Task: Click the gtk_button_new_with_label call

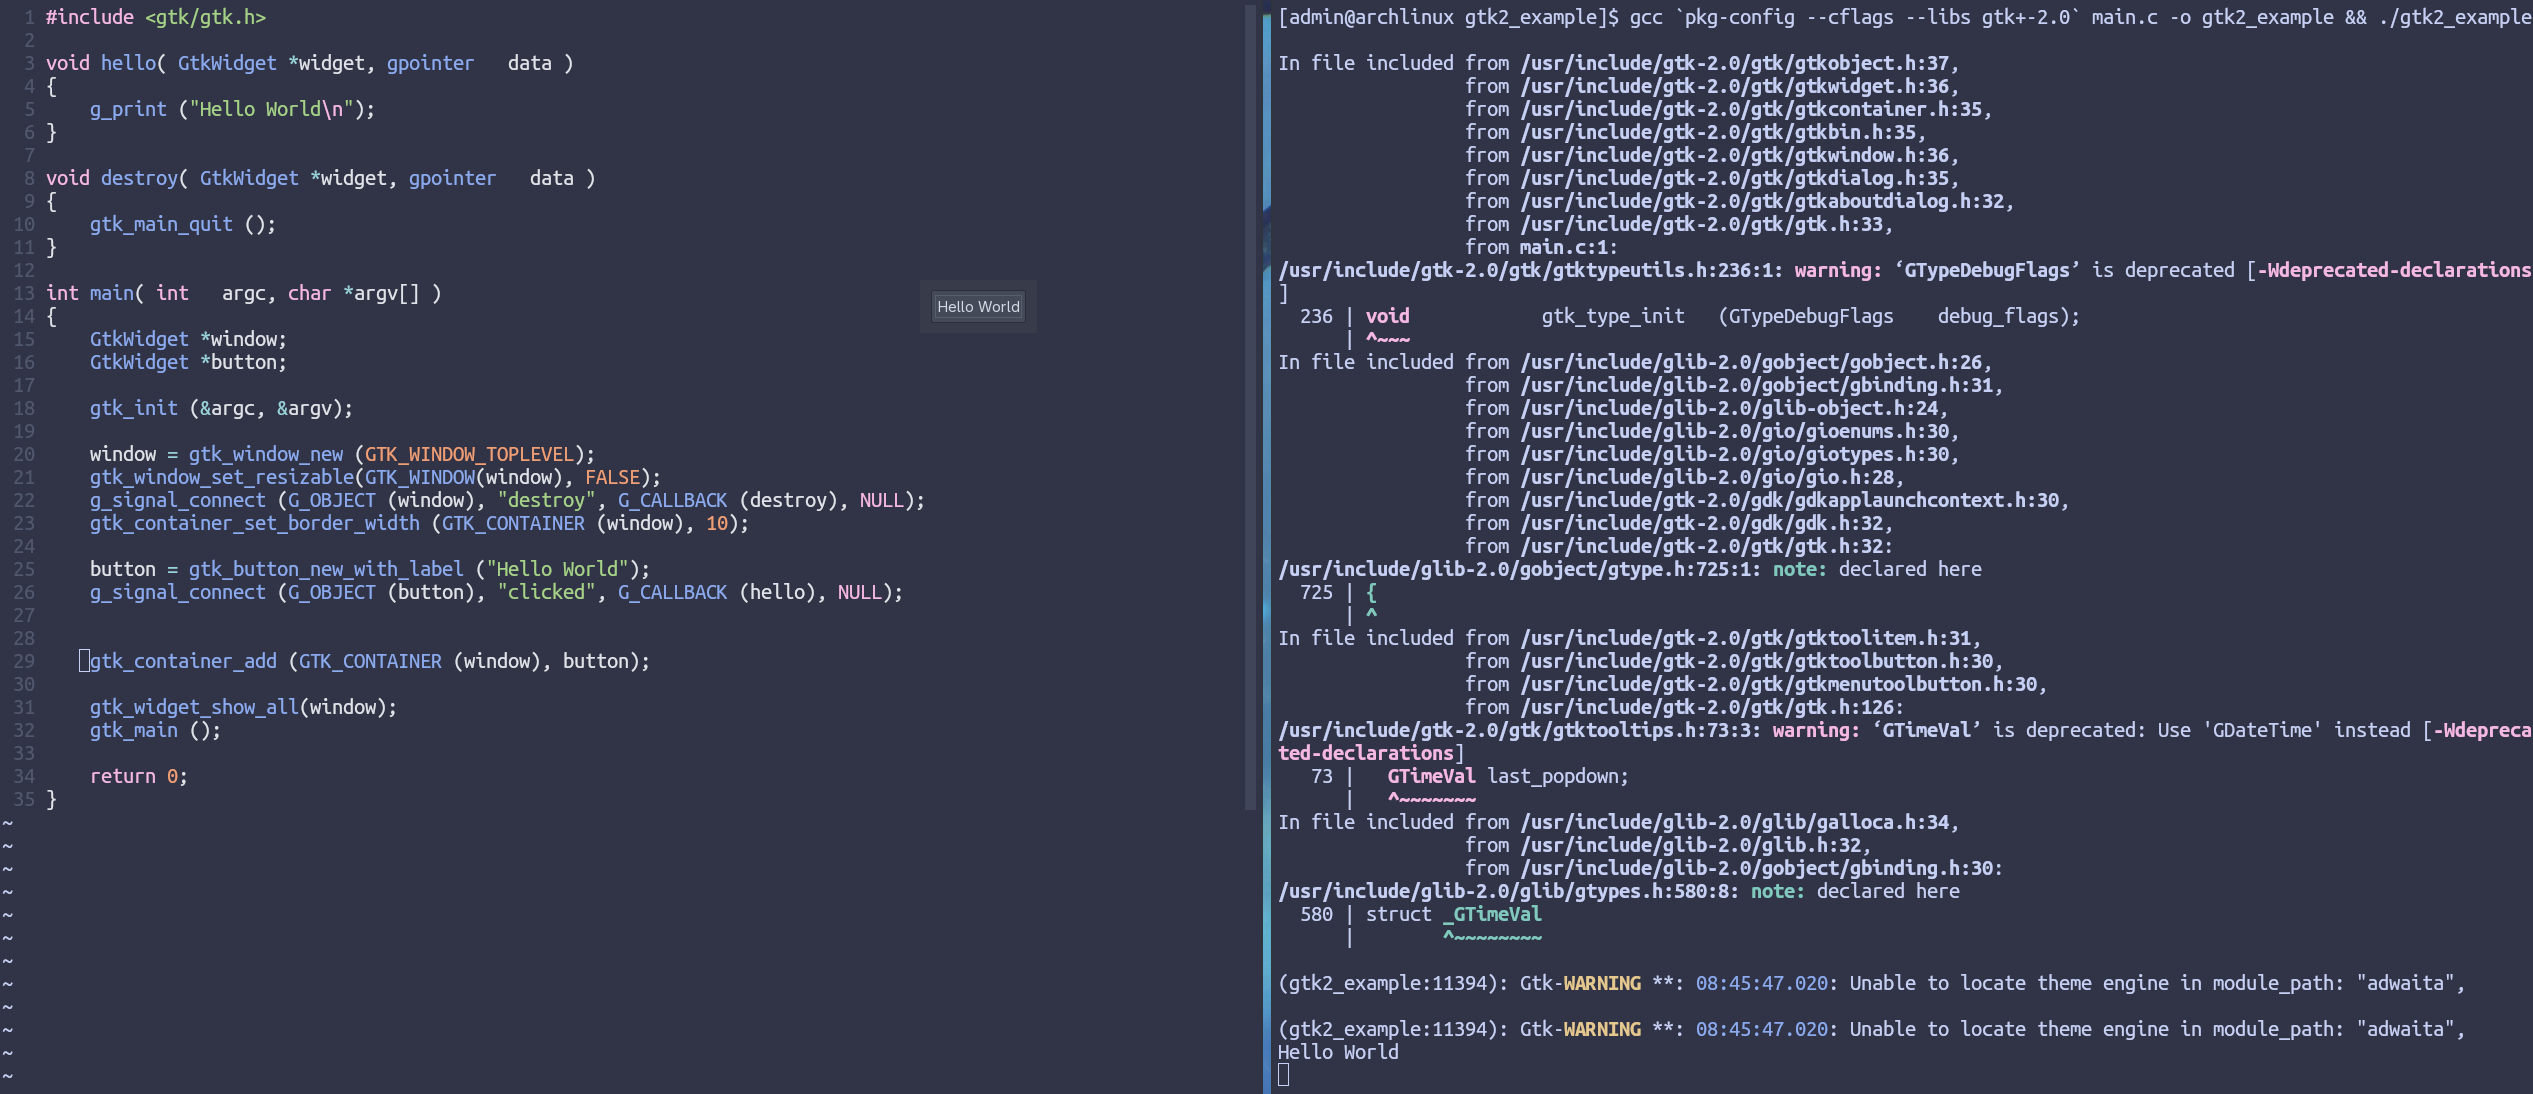Action: pos(326,569)
